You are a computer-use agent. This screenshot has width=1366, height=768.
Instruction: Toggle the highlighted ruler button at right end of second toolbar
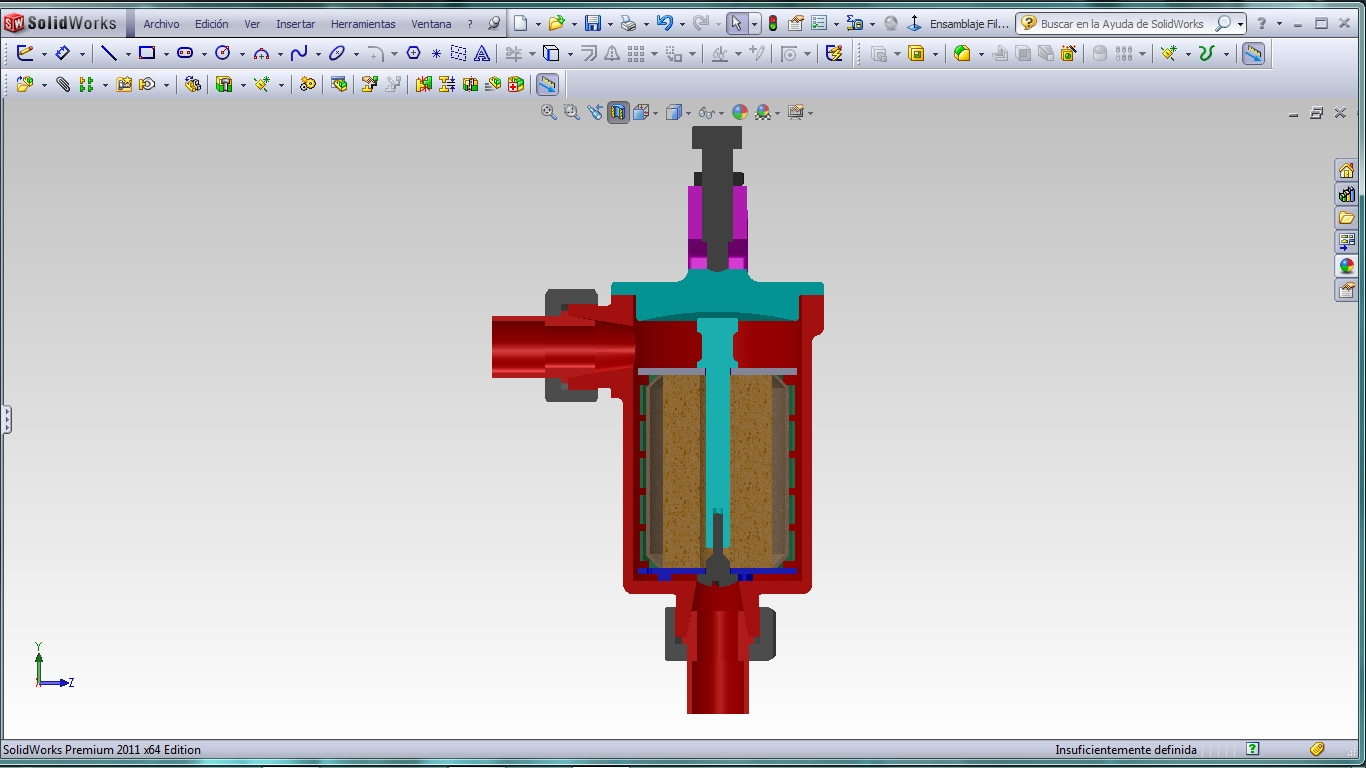[1253, 54]
